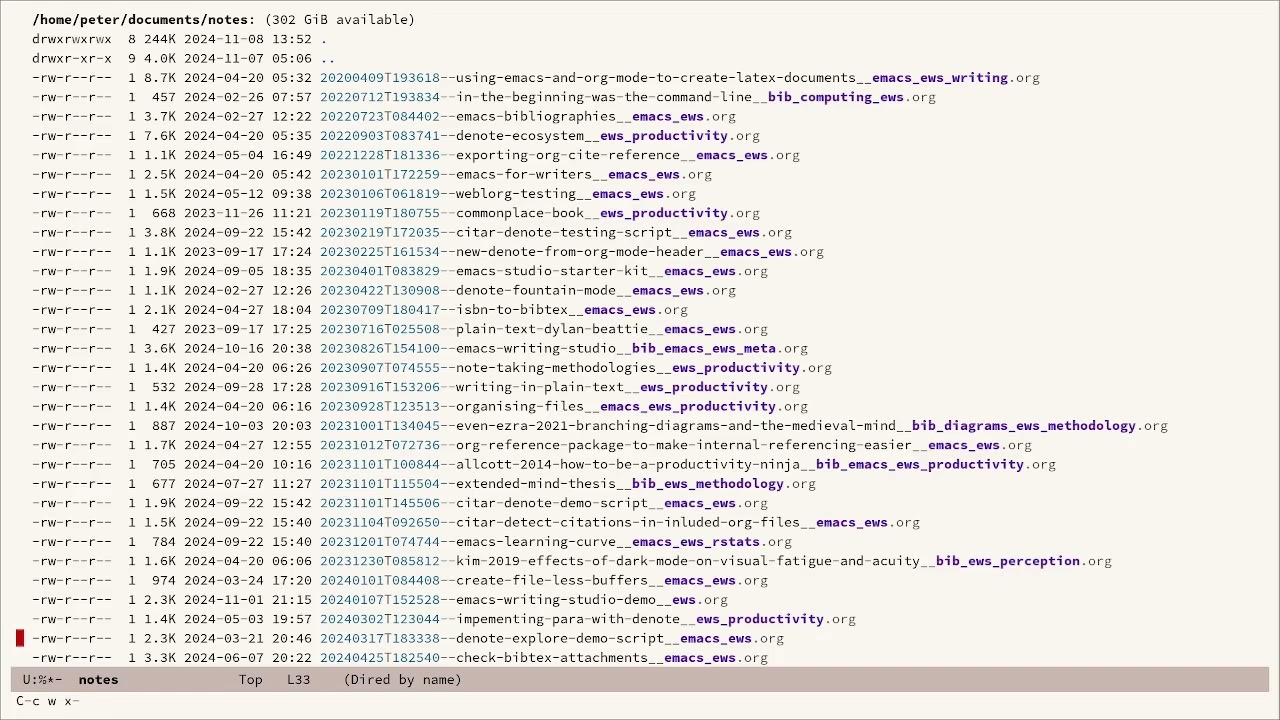Open create-file-less-buffers file
Screen dimensions: 1280x720
544,580
